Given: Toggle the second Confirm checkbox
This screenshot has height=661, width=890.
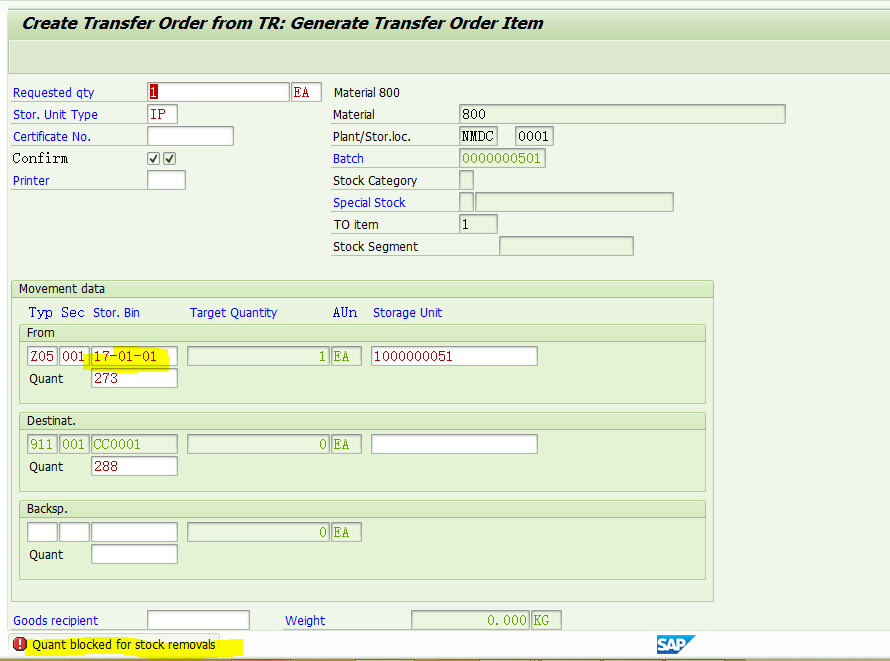Looking at the screenshot, I should 169,158.
